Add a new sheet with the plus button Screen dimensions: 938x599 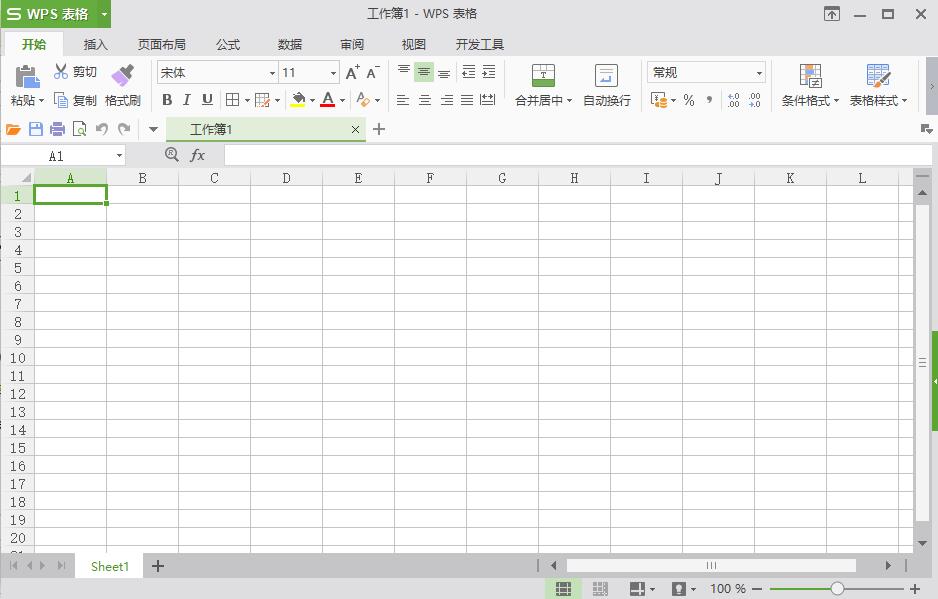157,566
